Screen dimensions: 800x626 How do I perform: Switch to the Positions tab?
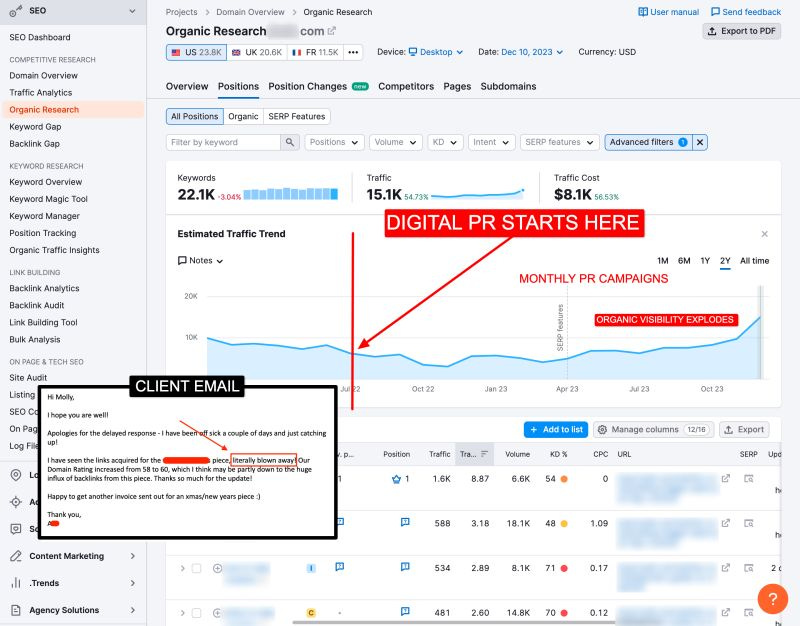238,86
